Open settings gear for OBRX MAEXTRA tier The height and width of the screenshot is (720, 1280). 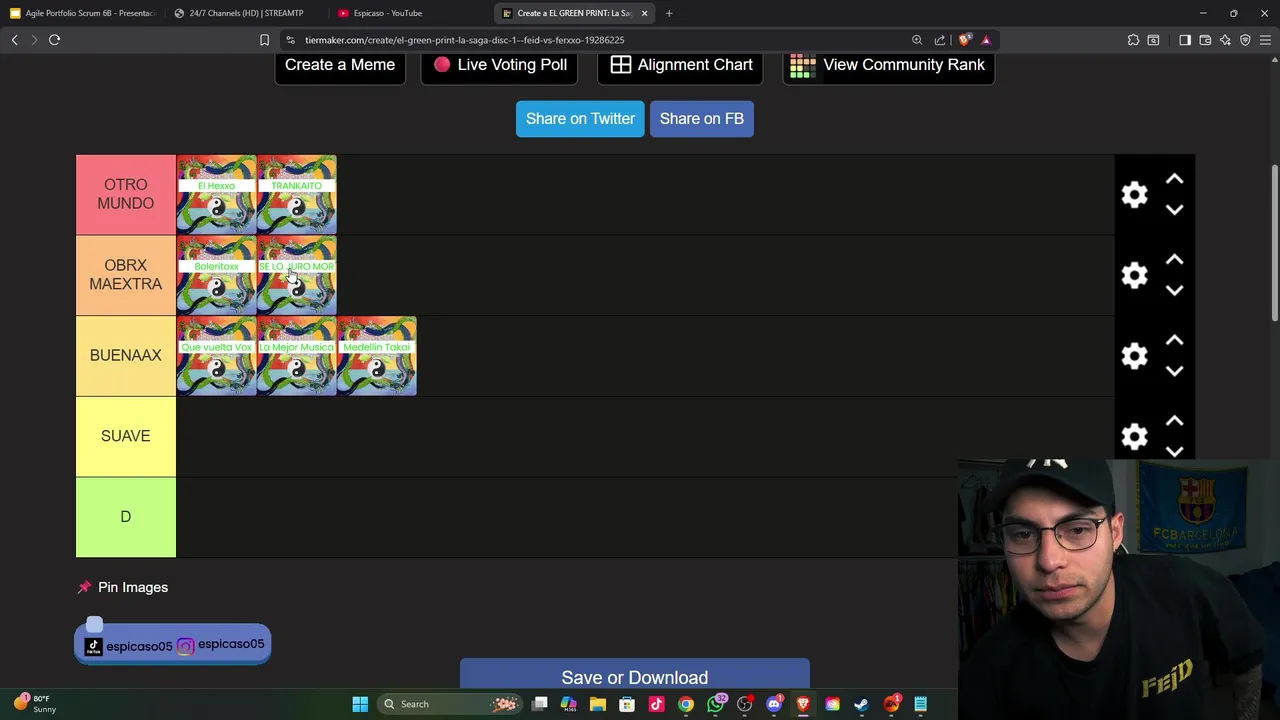tap(1134, 275)
